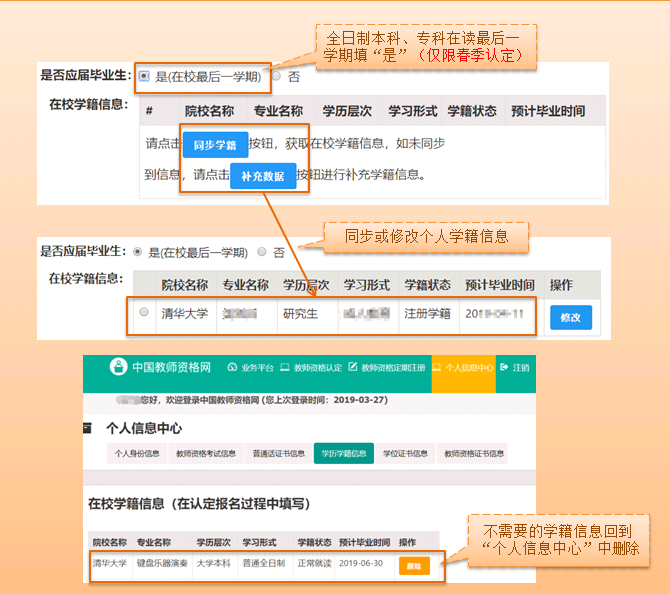Switch to 教师资格考试信息 tab
This screenshot has width=670, height=594.
206,453
